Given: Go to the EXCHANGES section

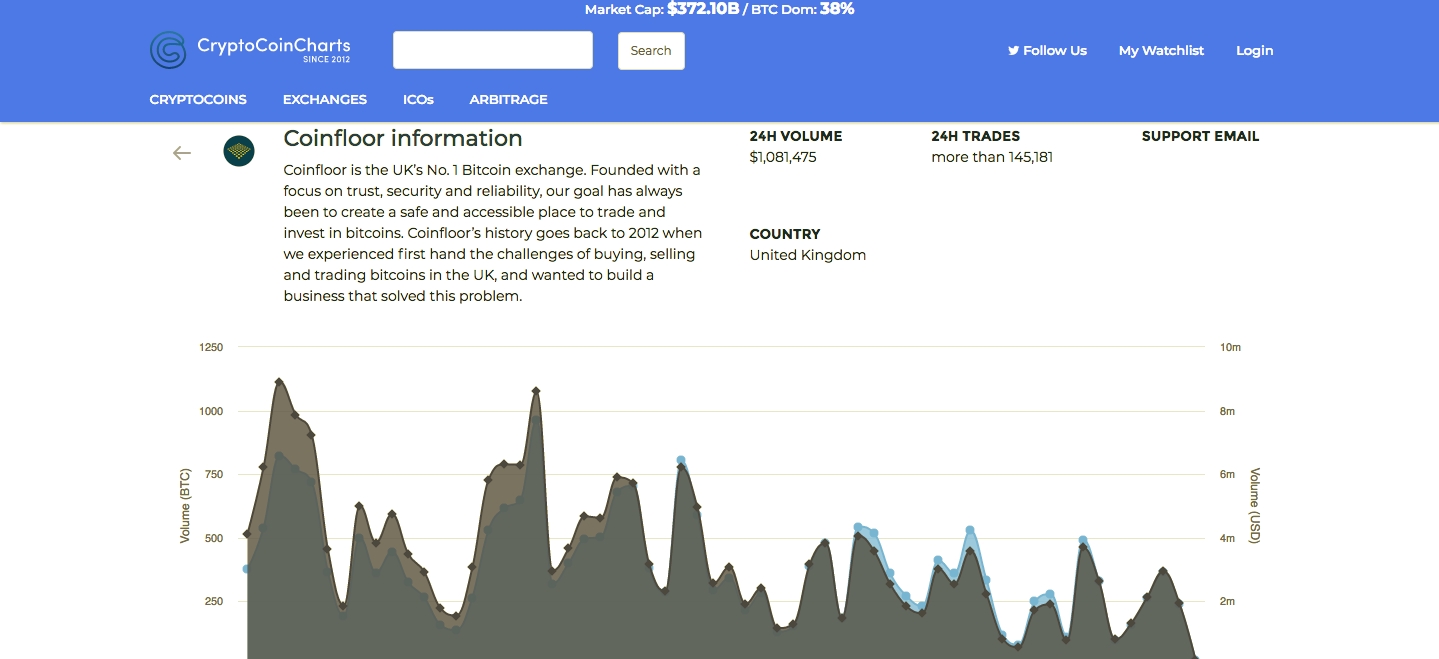Looking at the screenshot, I should [x=325, y=99].
